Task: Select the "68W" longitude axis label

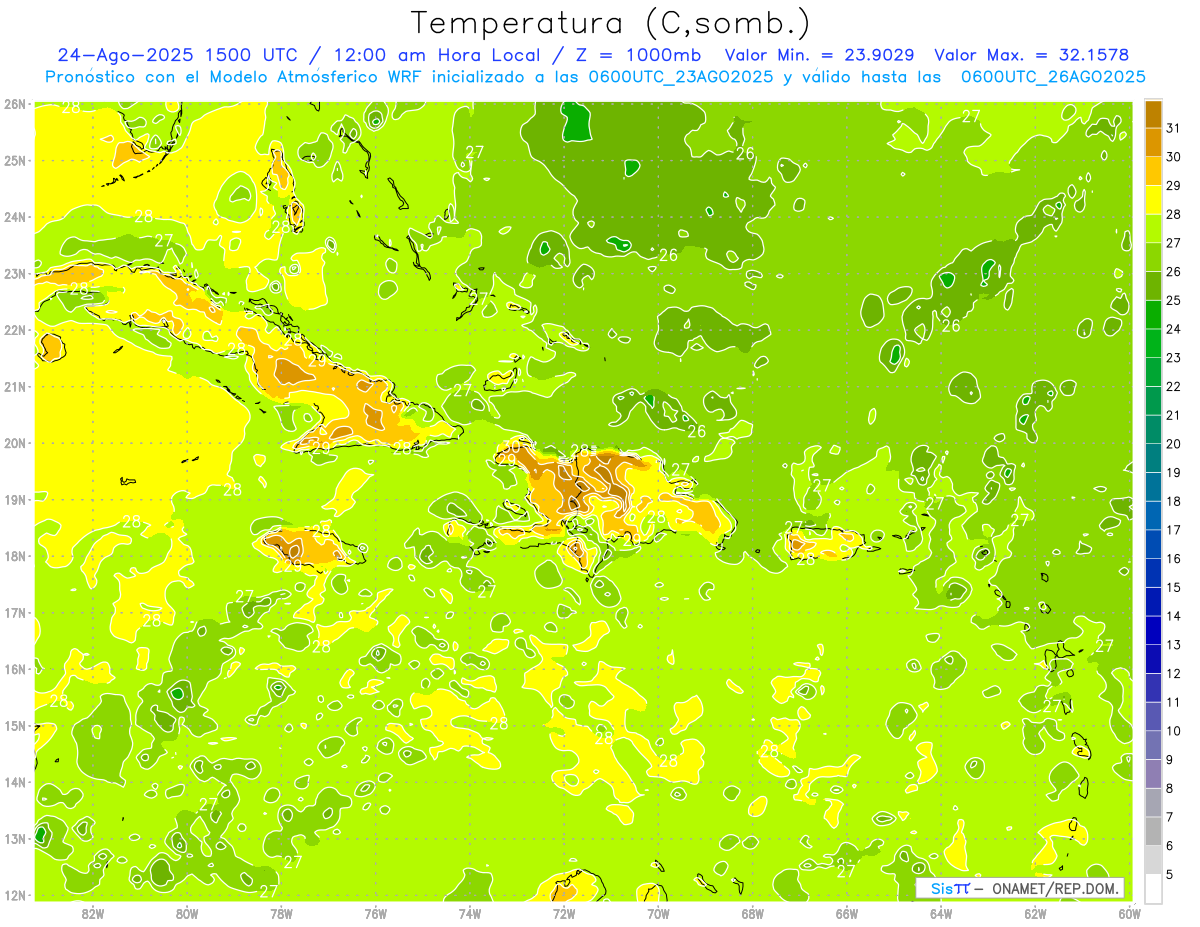Action: tap(753, 913)
